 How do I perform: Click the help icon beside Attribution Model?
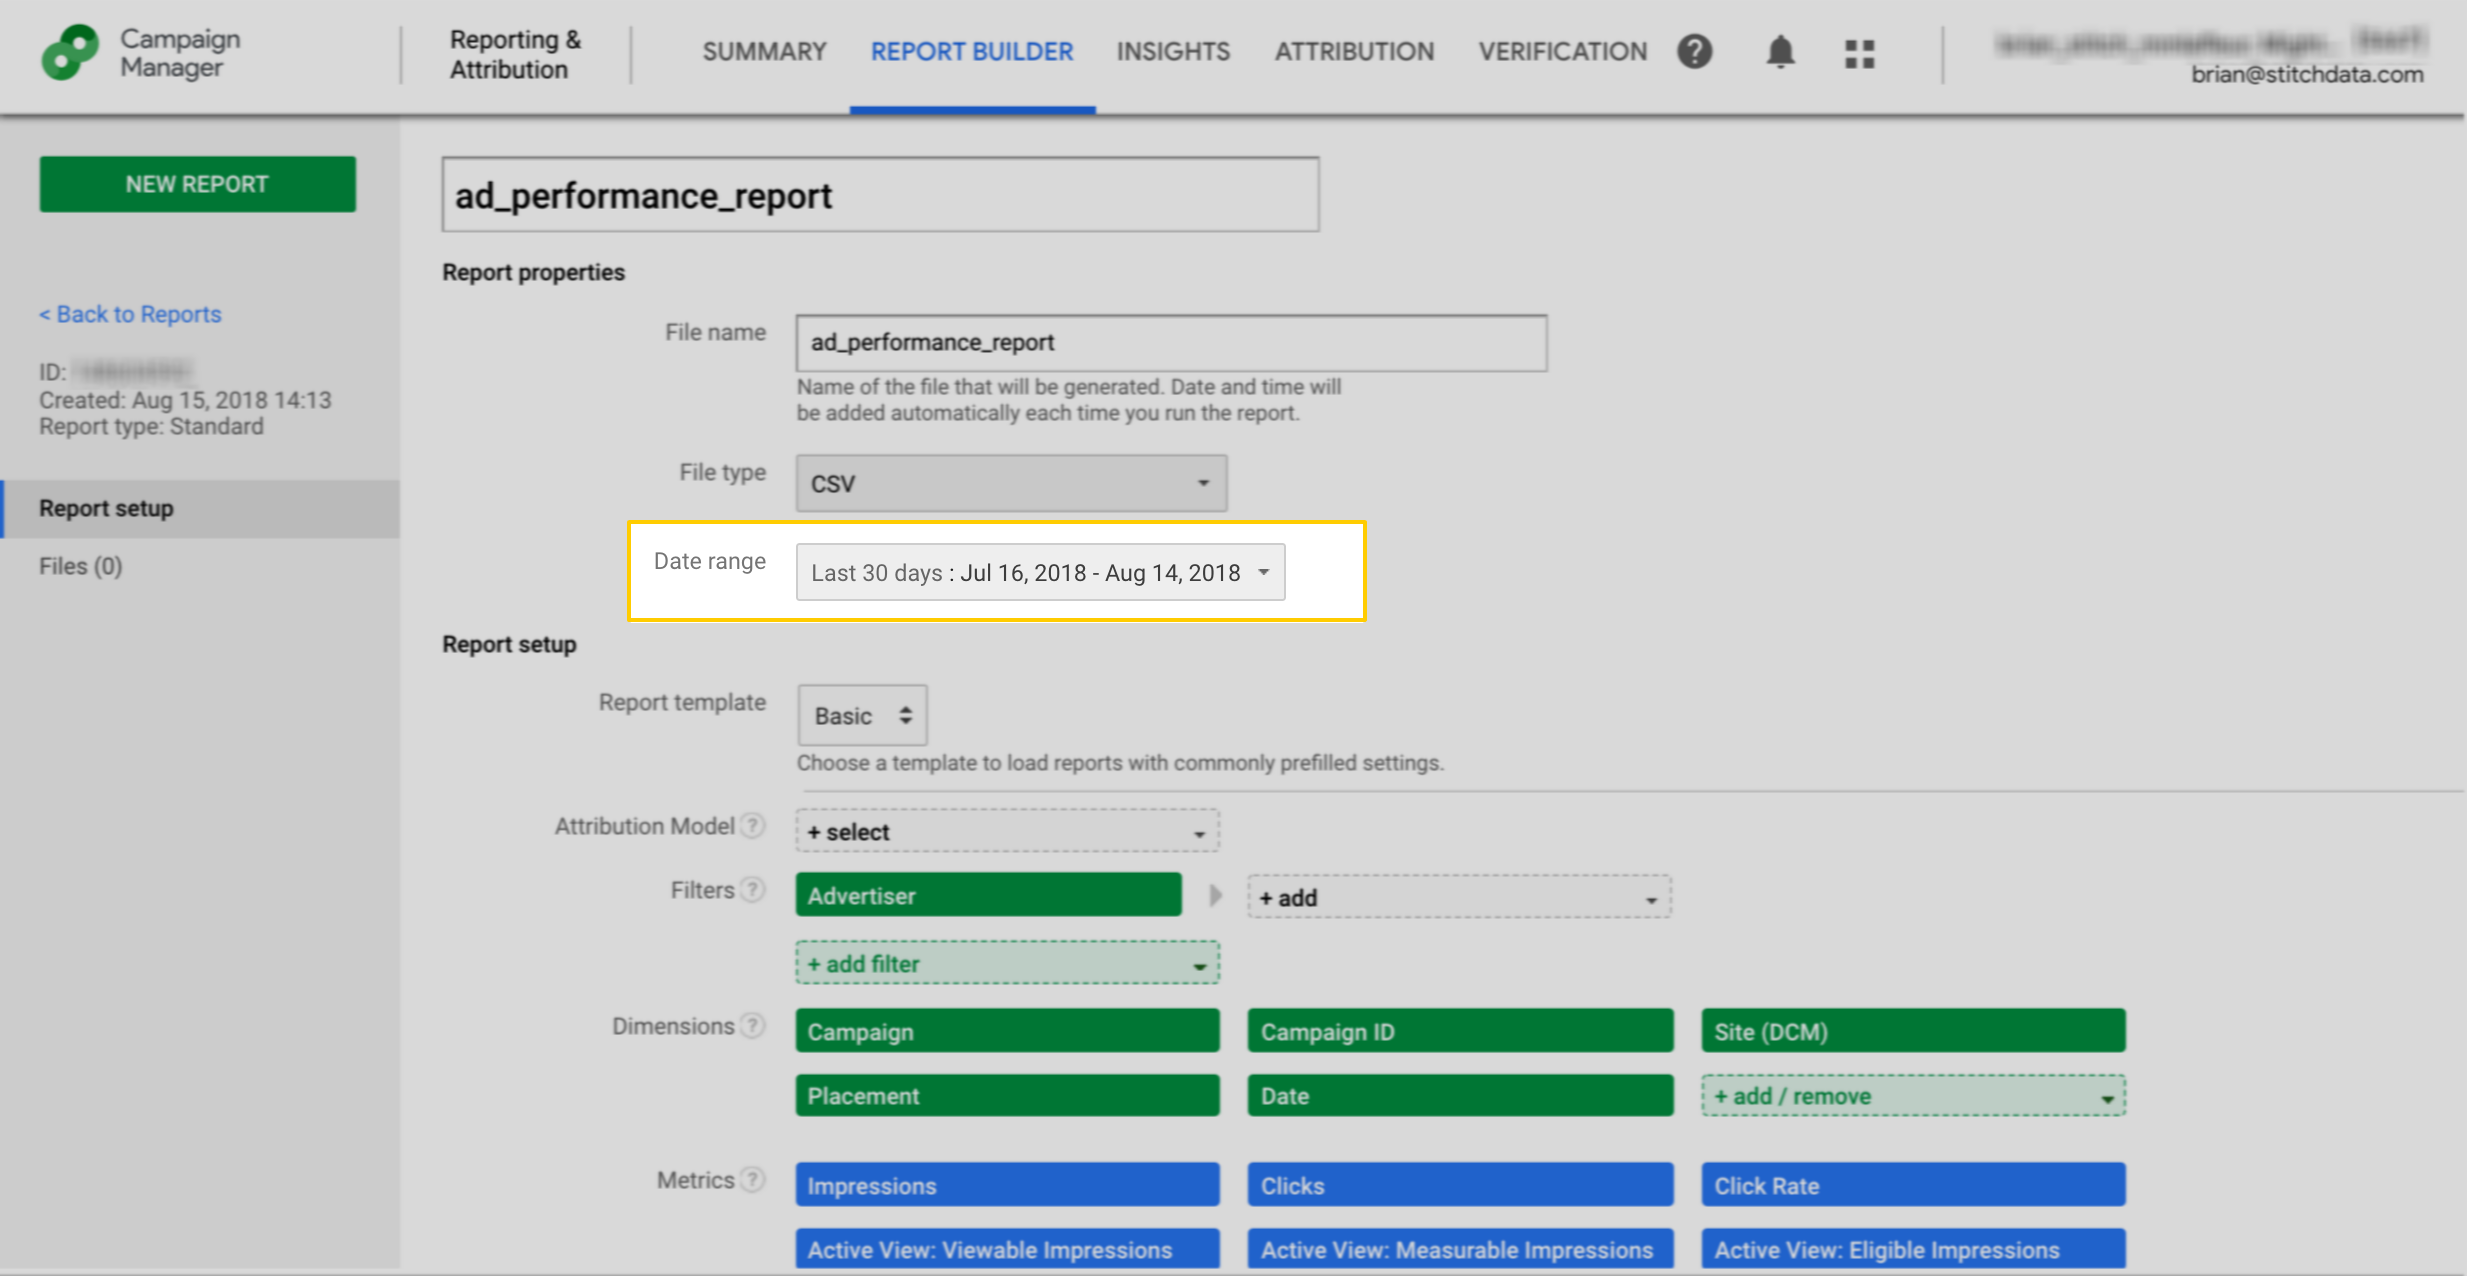(x=753, y=825)
